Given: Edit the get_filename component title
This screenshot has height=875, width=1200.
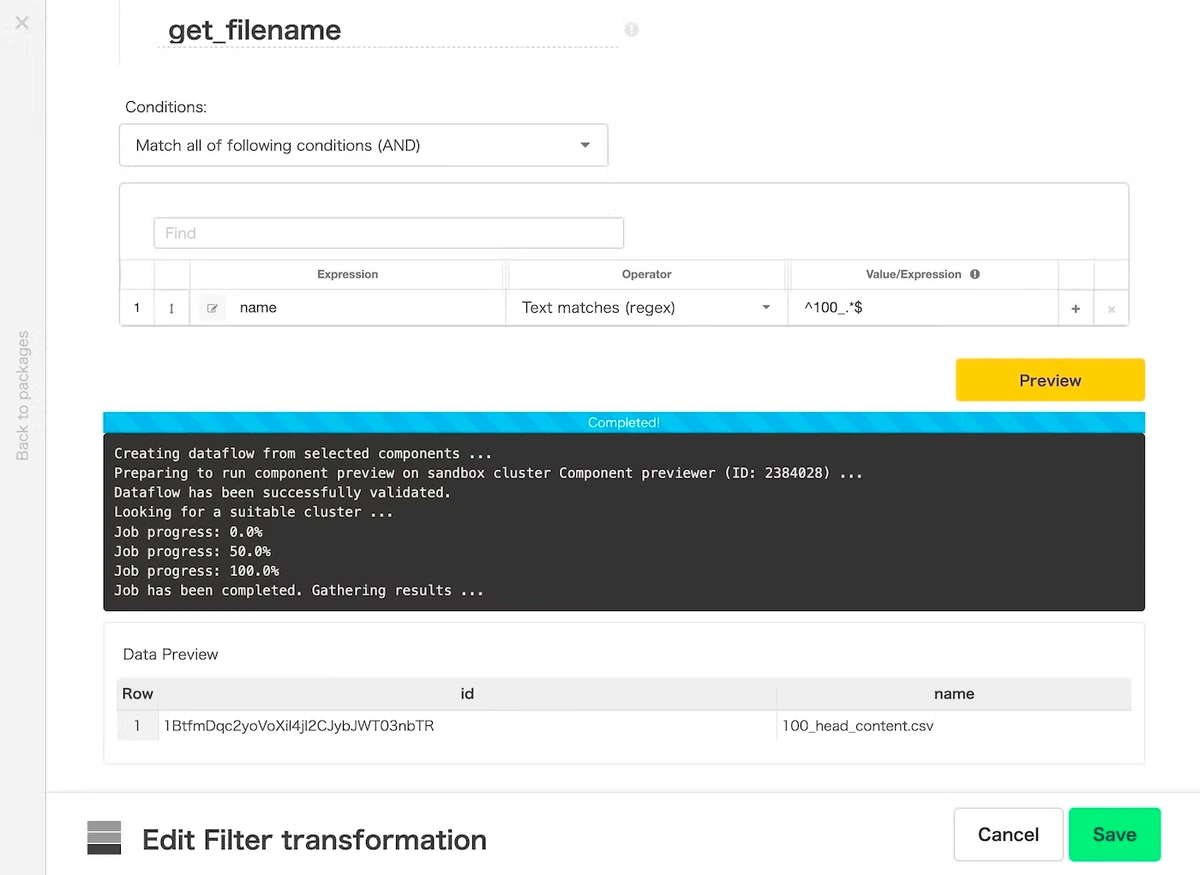Looking at the screenshot, I should [388, 30].
